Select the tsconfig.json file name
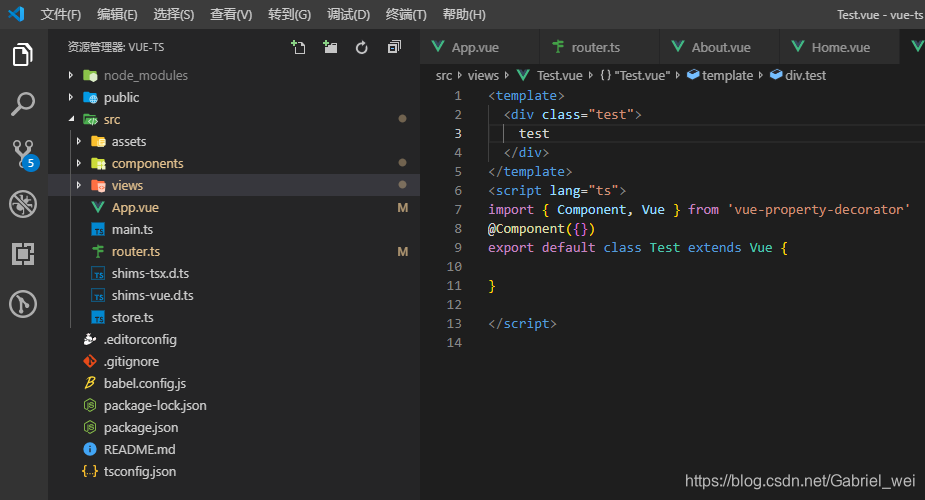This screenshot has height=500, width=925. pos(140,471)
